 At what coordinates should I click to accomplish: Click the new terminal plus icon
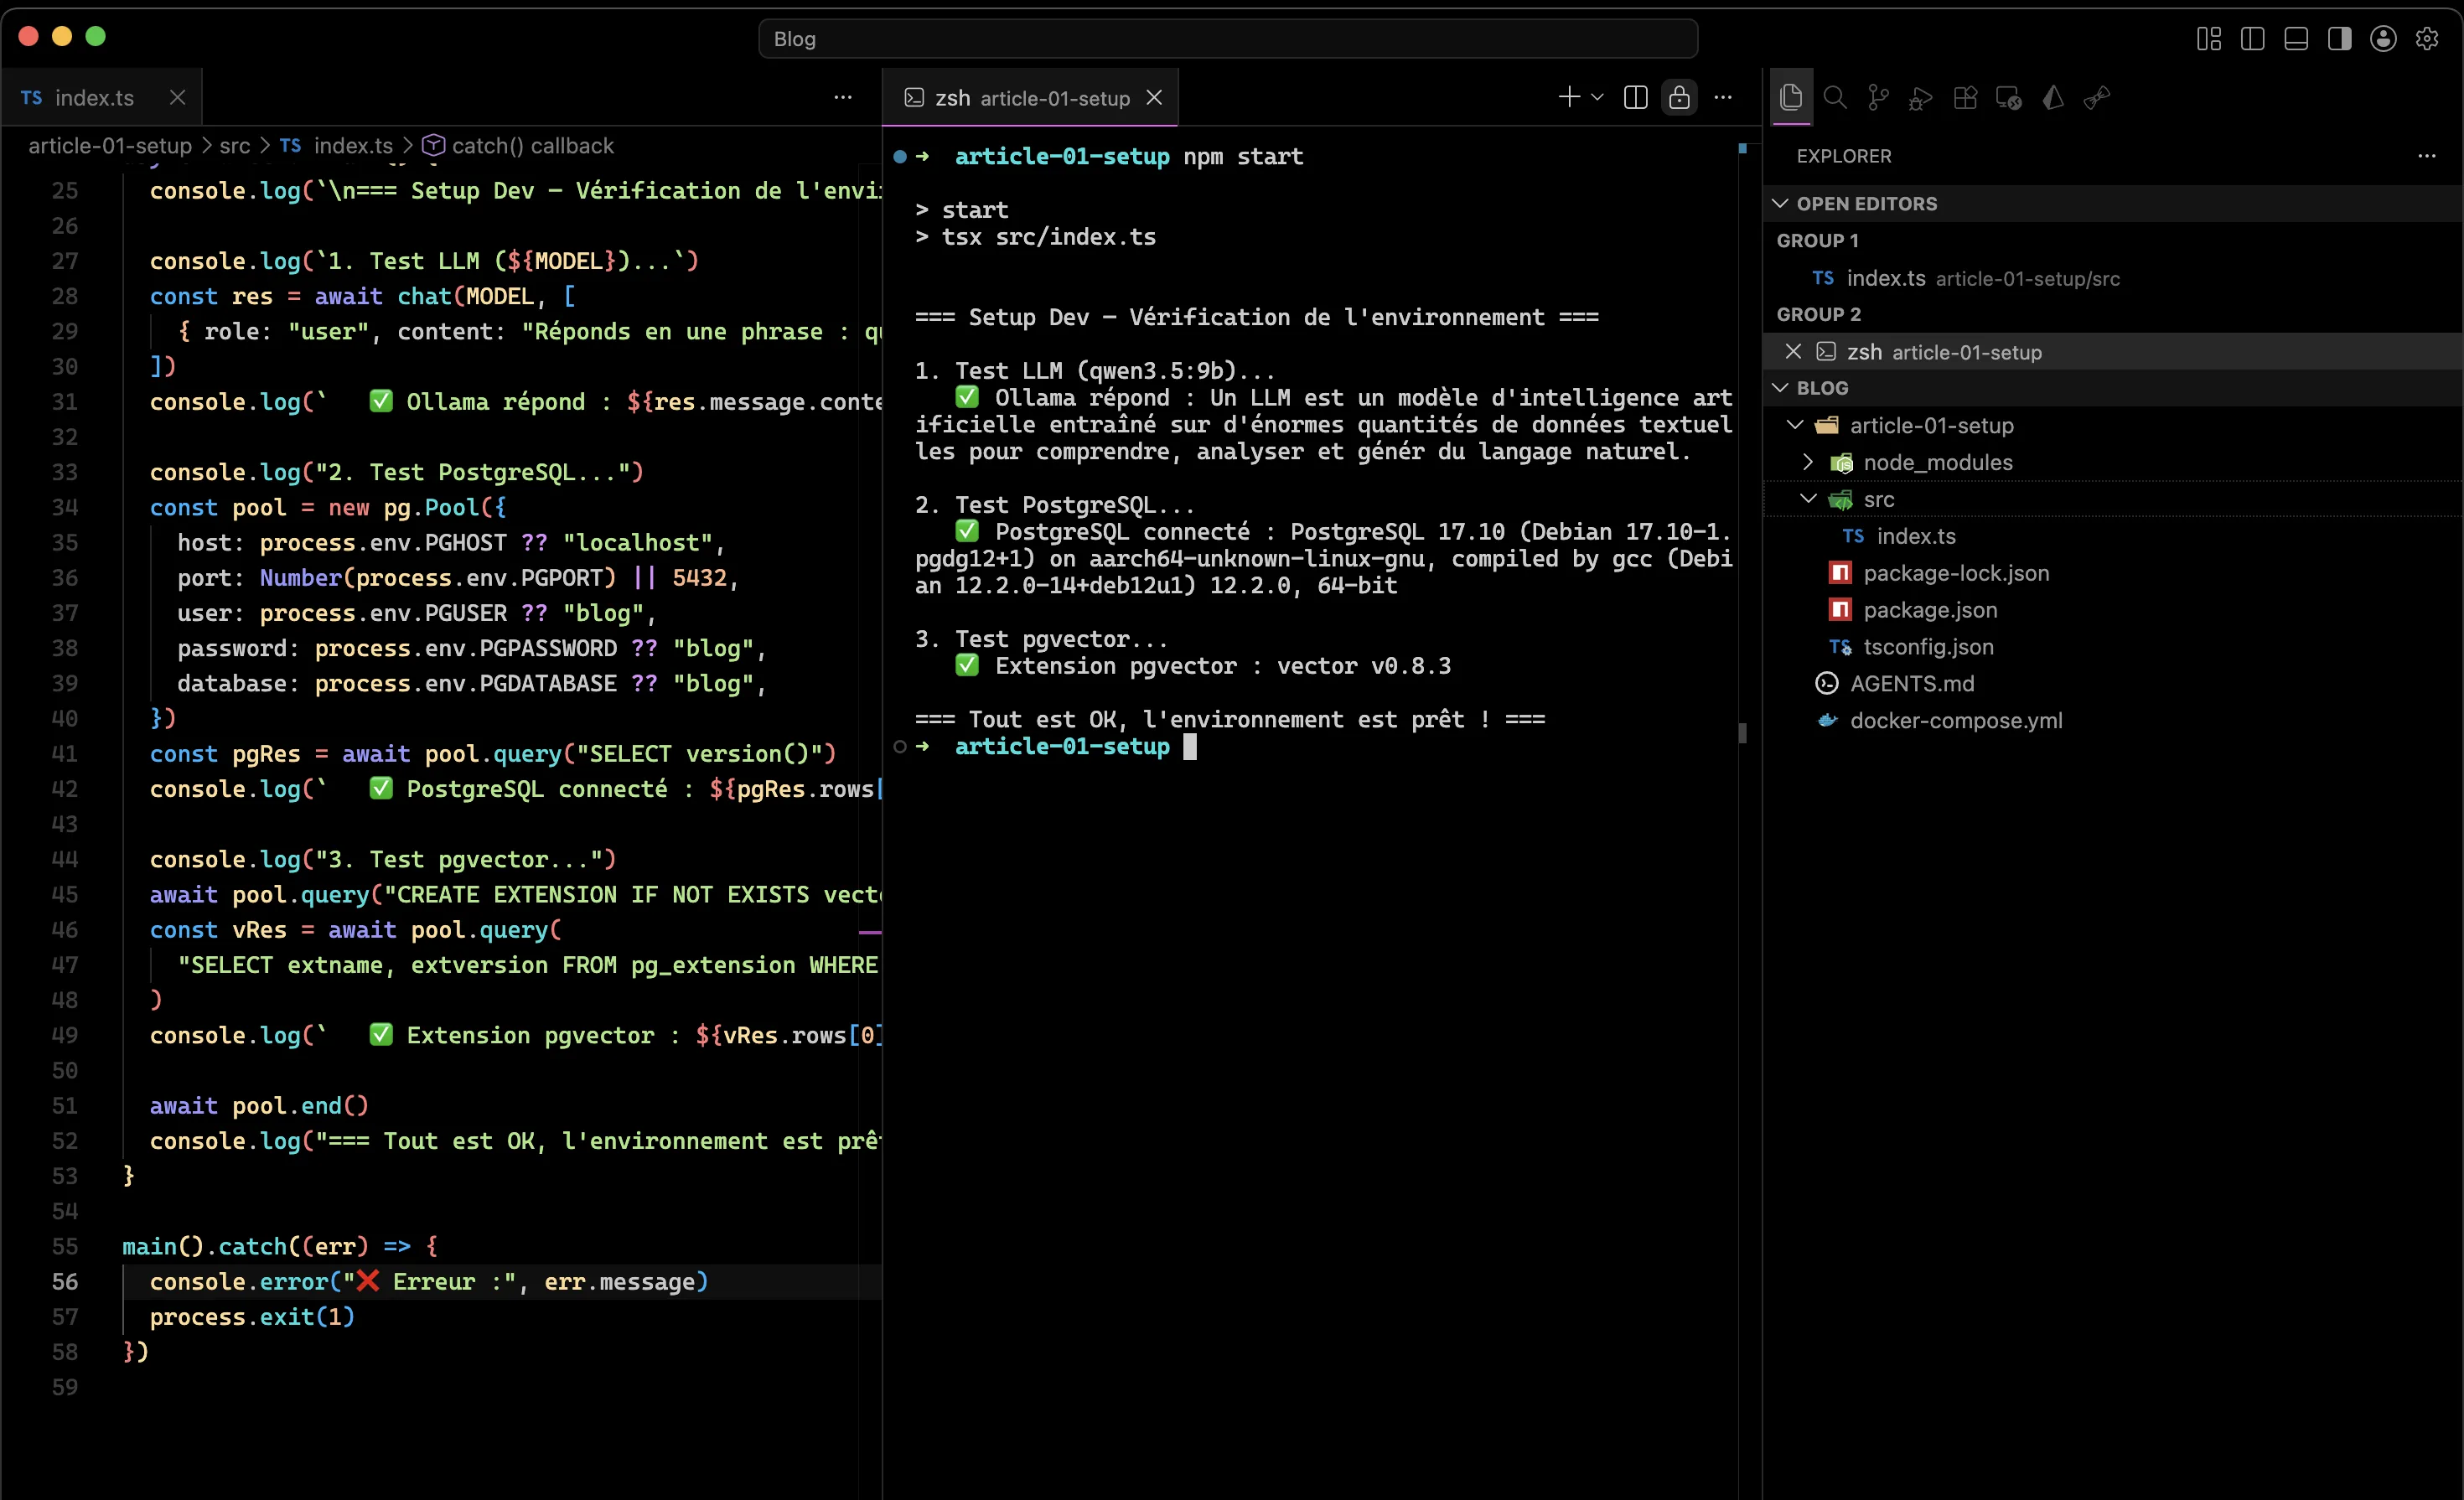click(x=1569, y=97)
